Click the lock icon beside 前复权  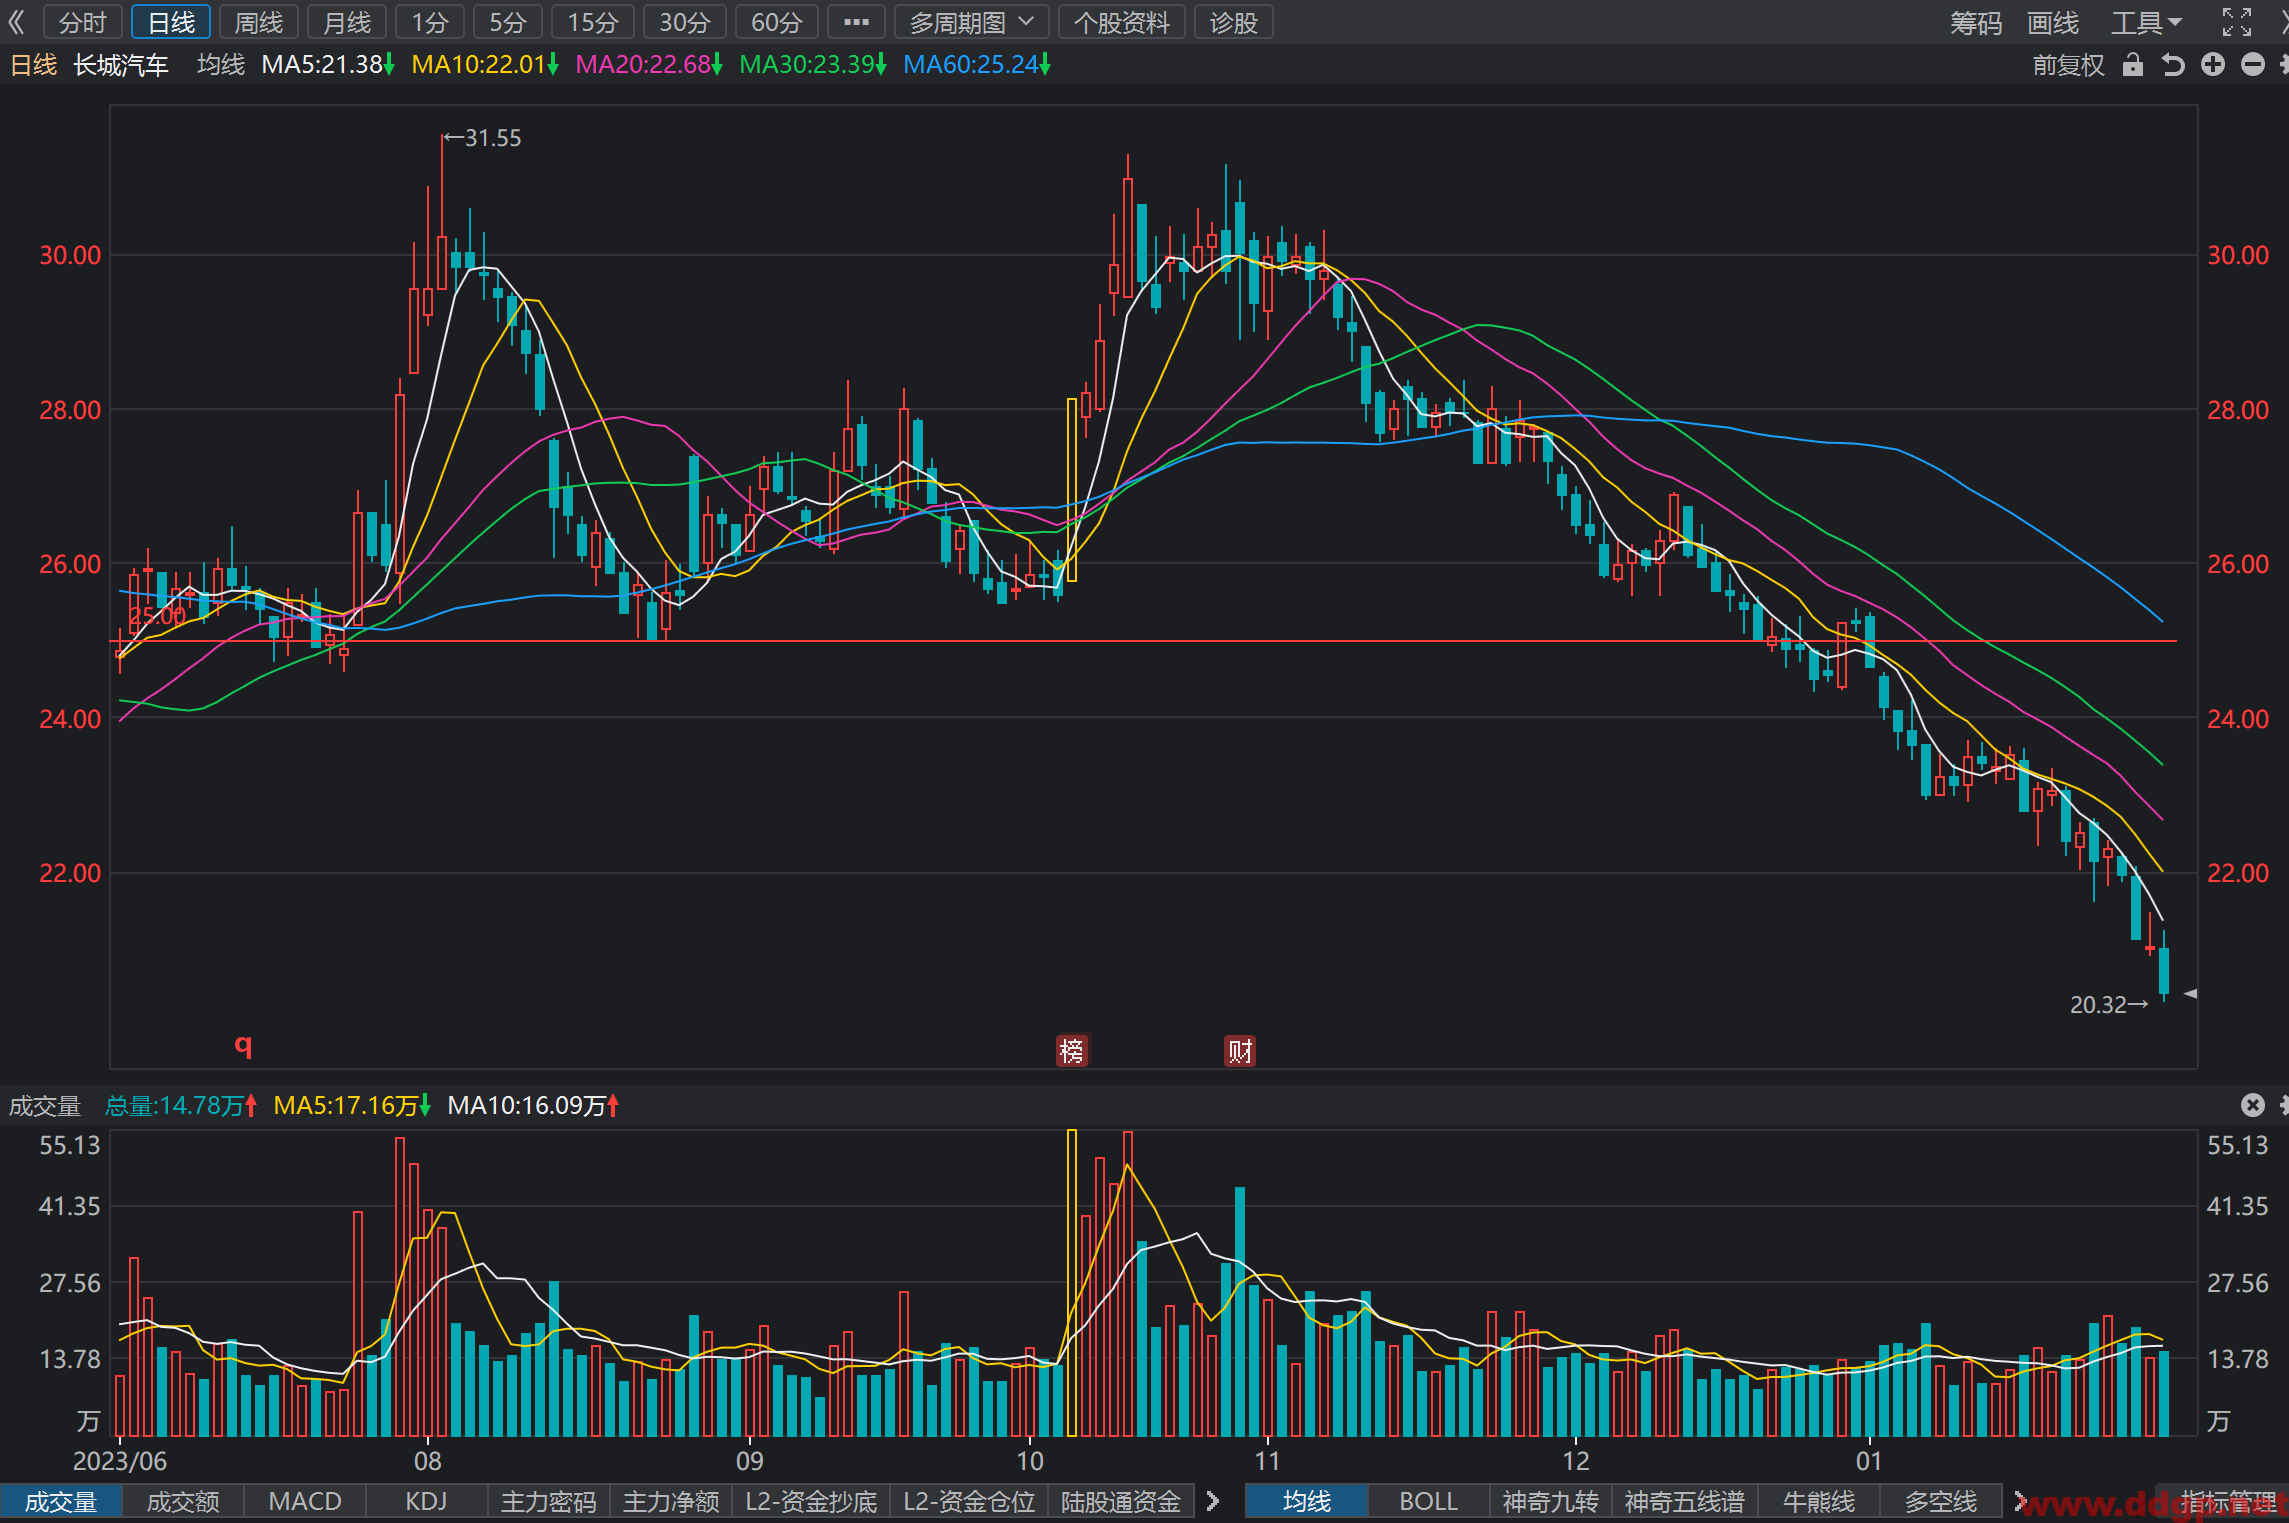[2133, 65]
